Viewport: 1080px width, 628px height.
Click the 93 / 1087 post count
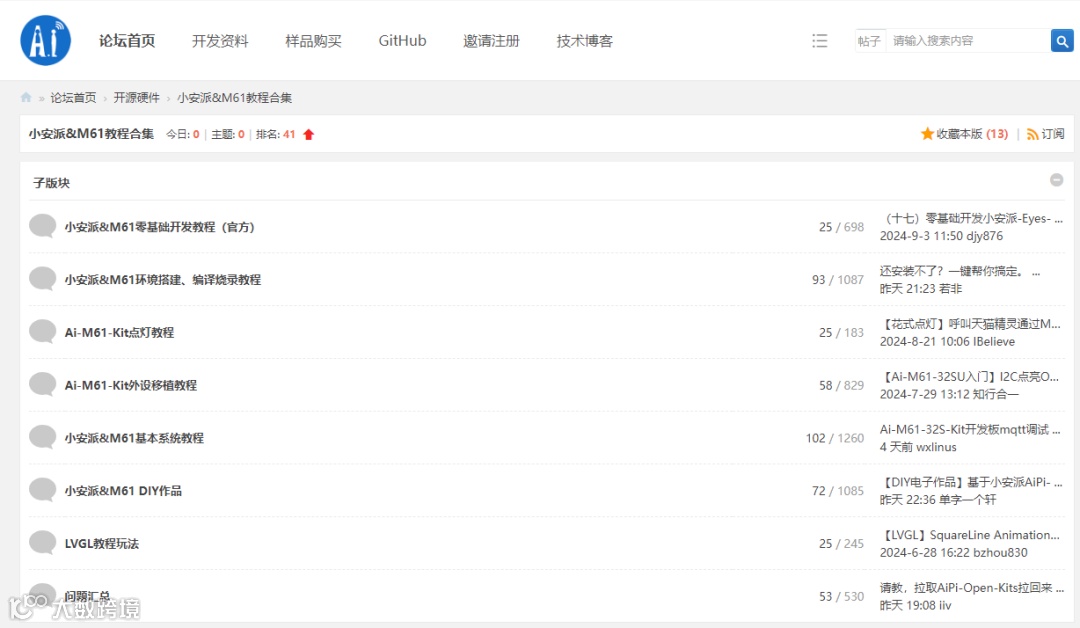[x=838, y=280]
